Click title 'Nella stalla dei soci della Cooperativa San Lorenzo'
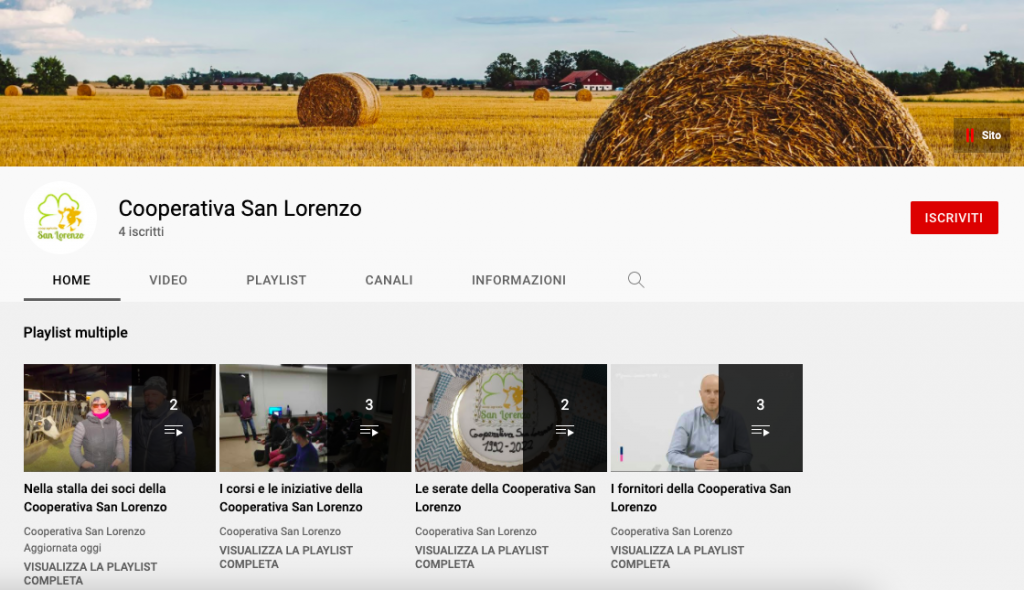The width and height of the screenshot is (1024, 590). pyautogui.click(x=95, y=497)
